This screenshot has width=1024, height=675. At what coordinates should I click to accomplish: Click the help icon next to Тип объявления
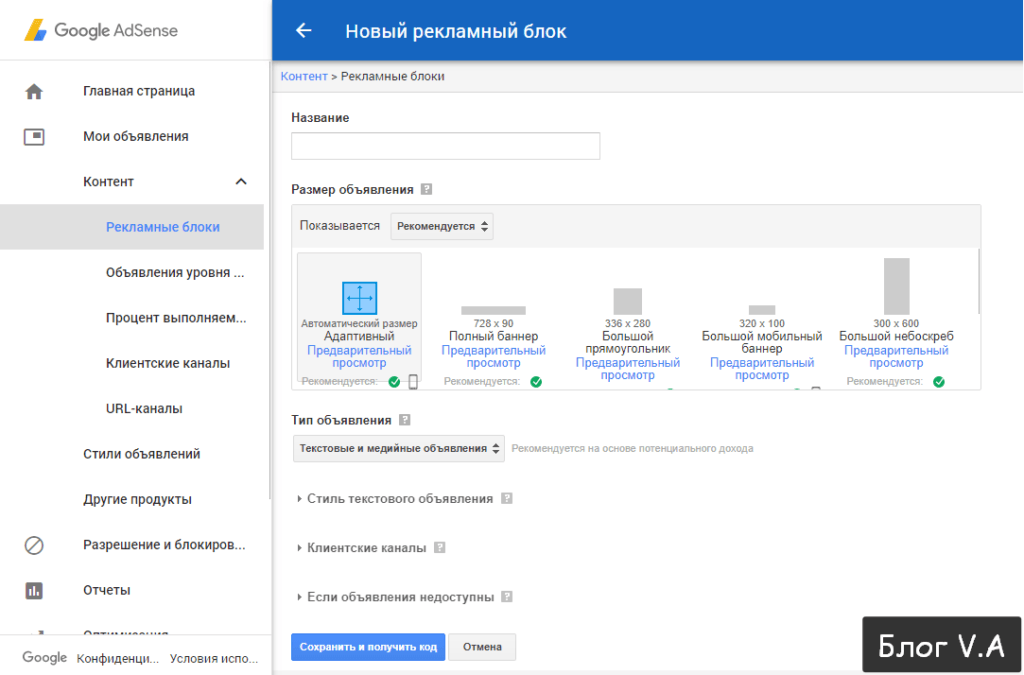(405, 420)
